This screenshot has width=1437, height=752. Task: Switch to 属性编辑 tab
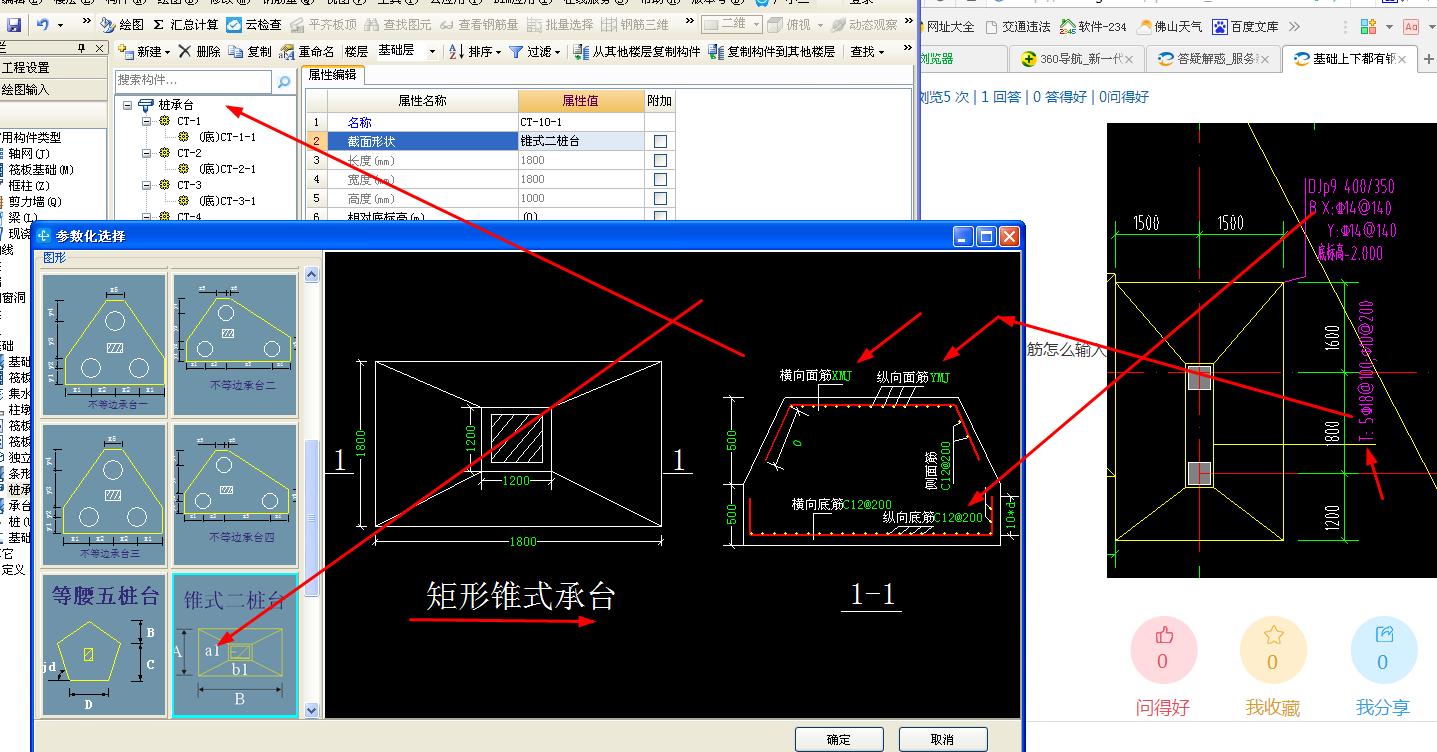[x=333, y=75]
